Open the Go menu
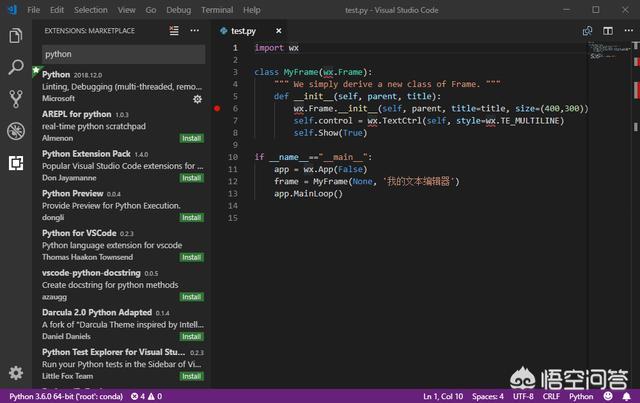The width and height of the screenshot is (640, 403). coord(151,10)
